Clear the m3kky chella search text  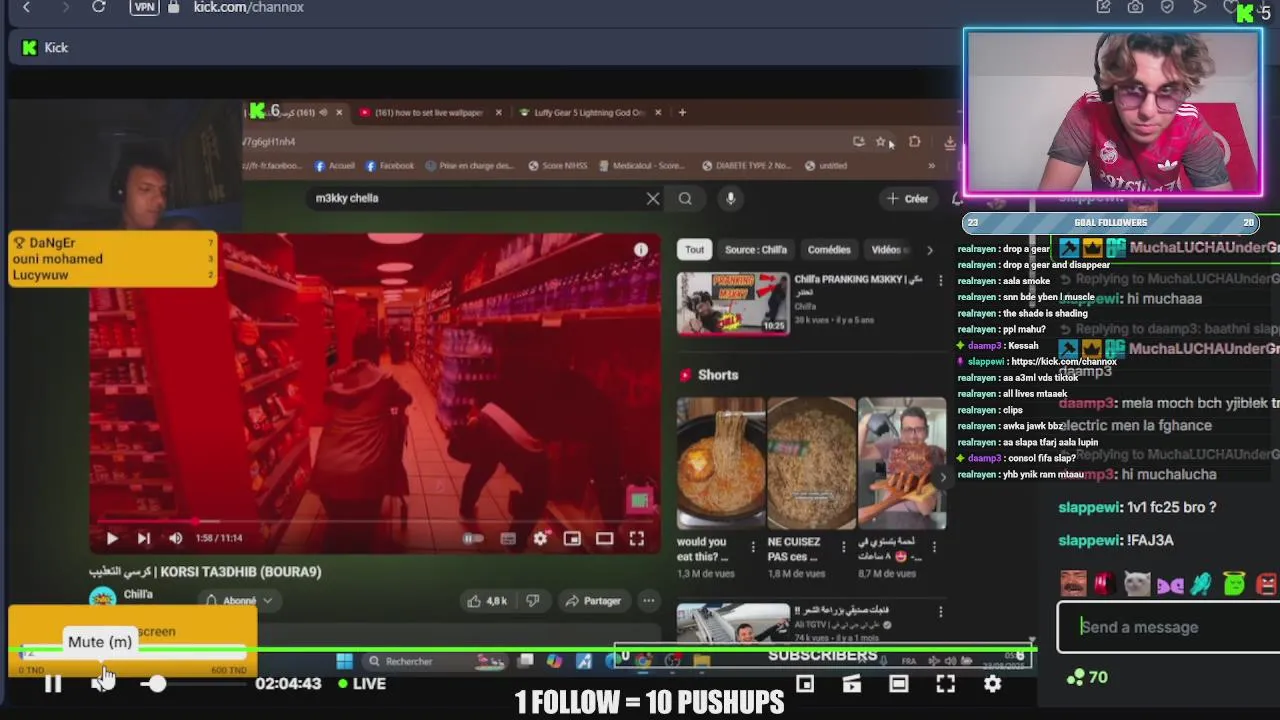coord(653,198)
